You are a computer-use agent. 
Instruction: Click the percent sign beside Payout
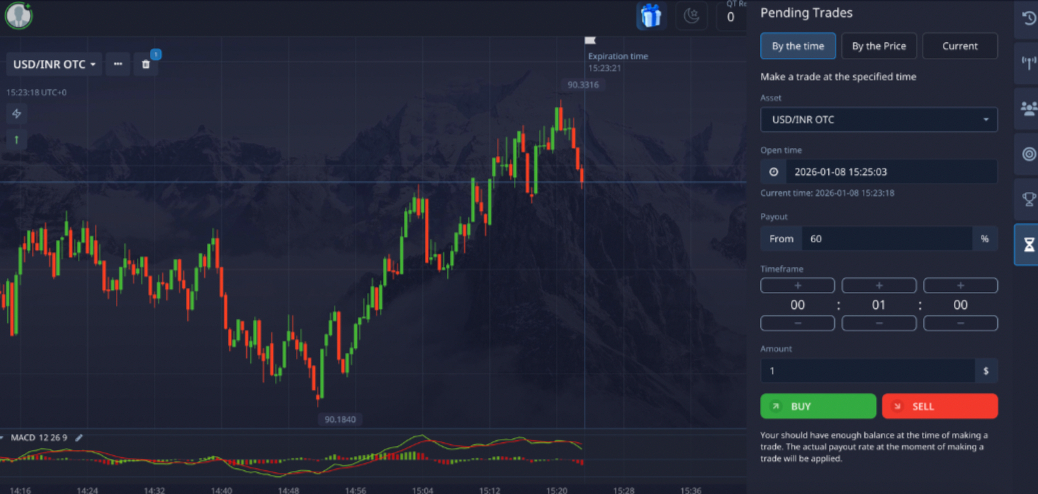[x=985, y=238]
